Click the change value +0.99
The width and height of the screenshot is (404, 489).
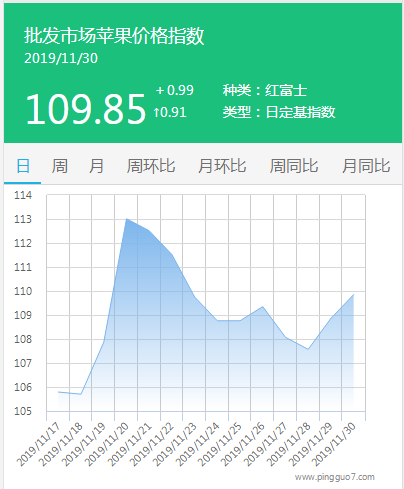pyautogui.click(x=175, y=90)
